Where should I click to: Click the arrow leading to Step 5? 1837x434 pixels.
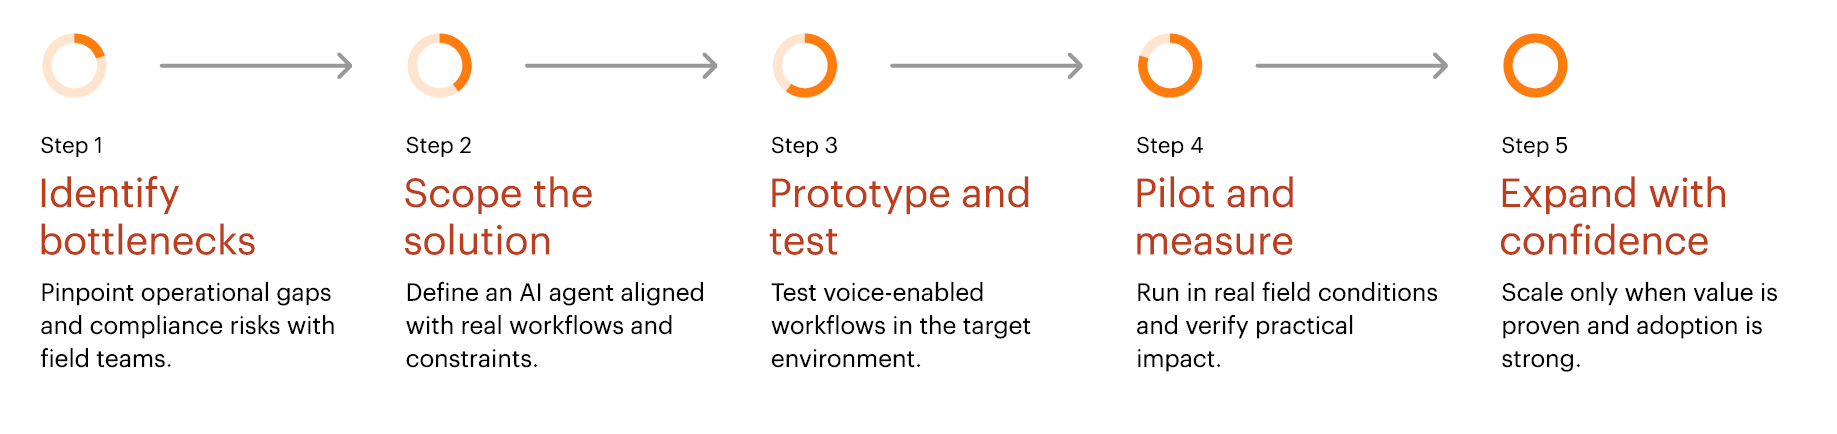[1352, 66]
